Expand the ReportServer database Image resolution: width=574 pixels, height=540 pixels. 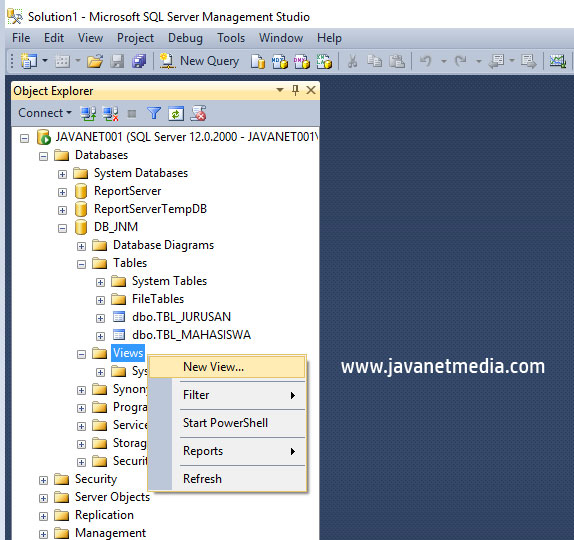point(63,192)
